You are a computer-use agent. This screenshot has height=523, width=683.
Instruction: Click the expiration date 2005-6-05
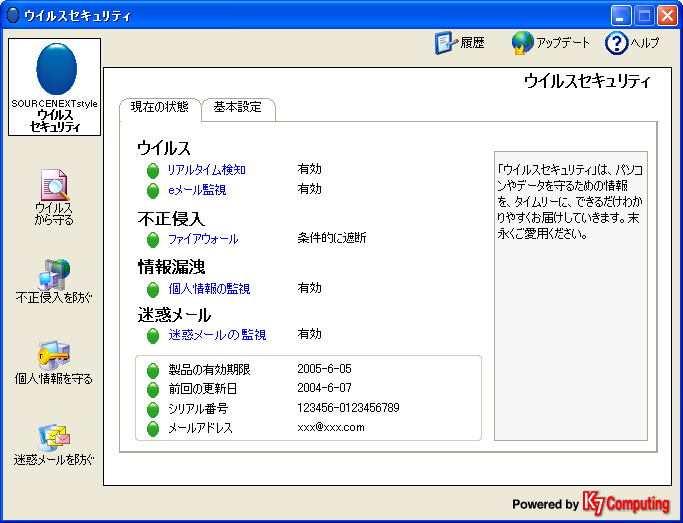point(324,369)
